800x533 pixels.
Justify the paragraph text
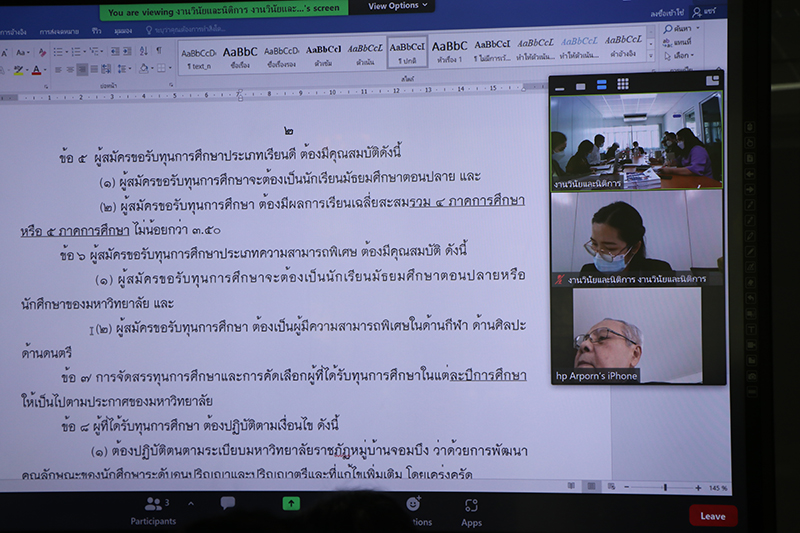[x=94, y=69]
